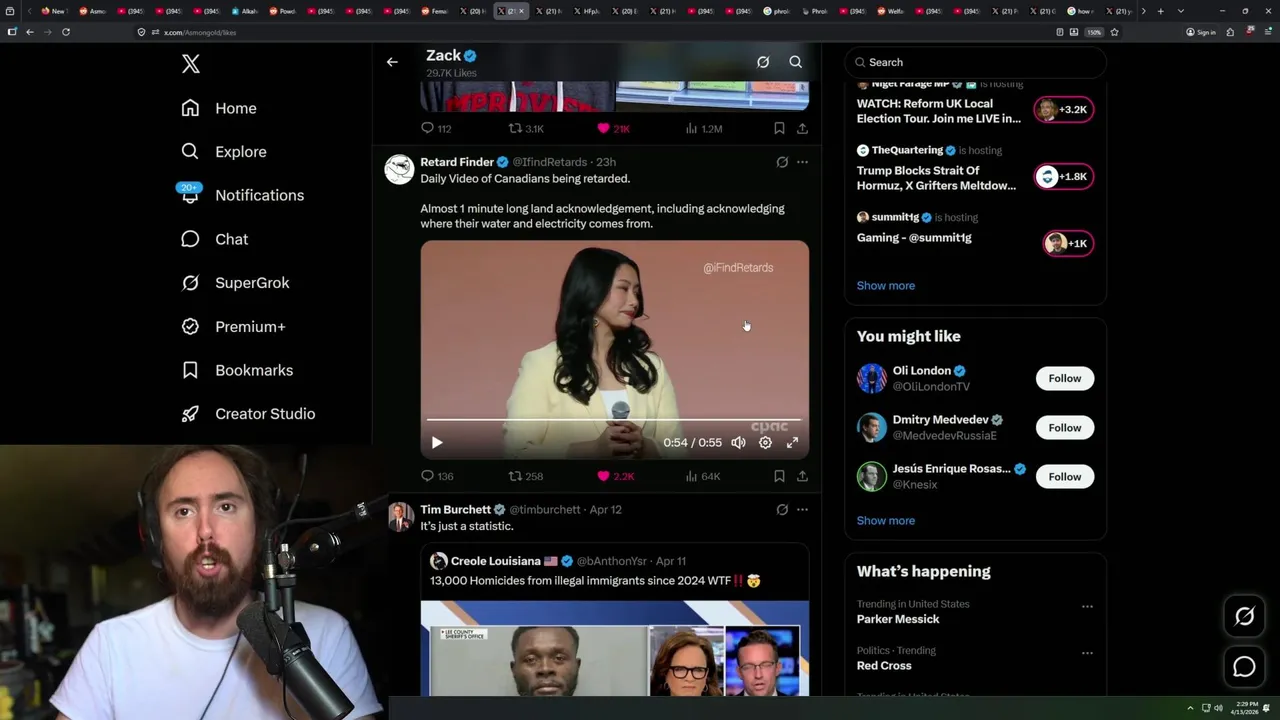Show more live broadcasts
Screen dimensions: 1280x720
pyautogui.click(x=885, y=286)
